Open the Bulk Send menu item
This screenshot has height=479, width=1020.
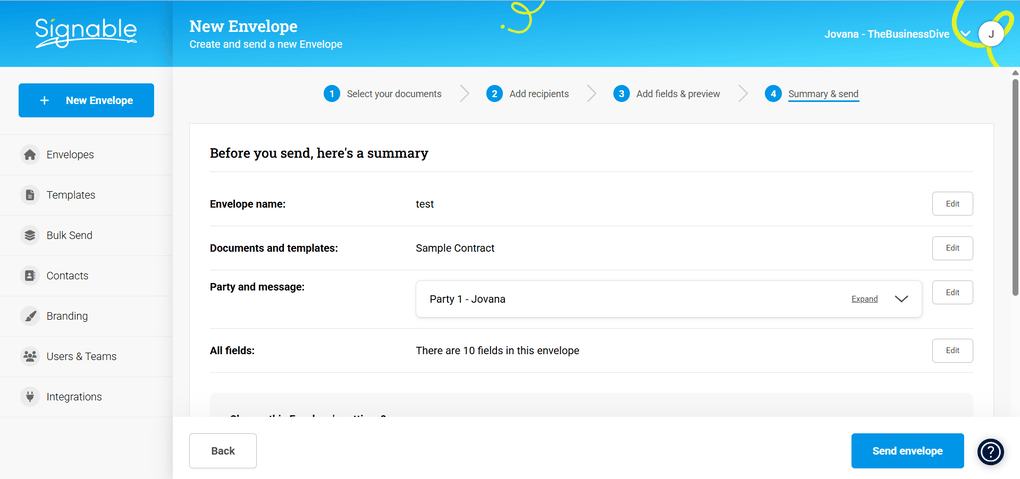tap(86, 236)
